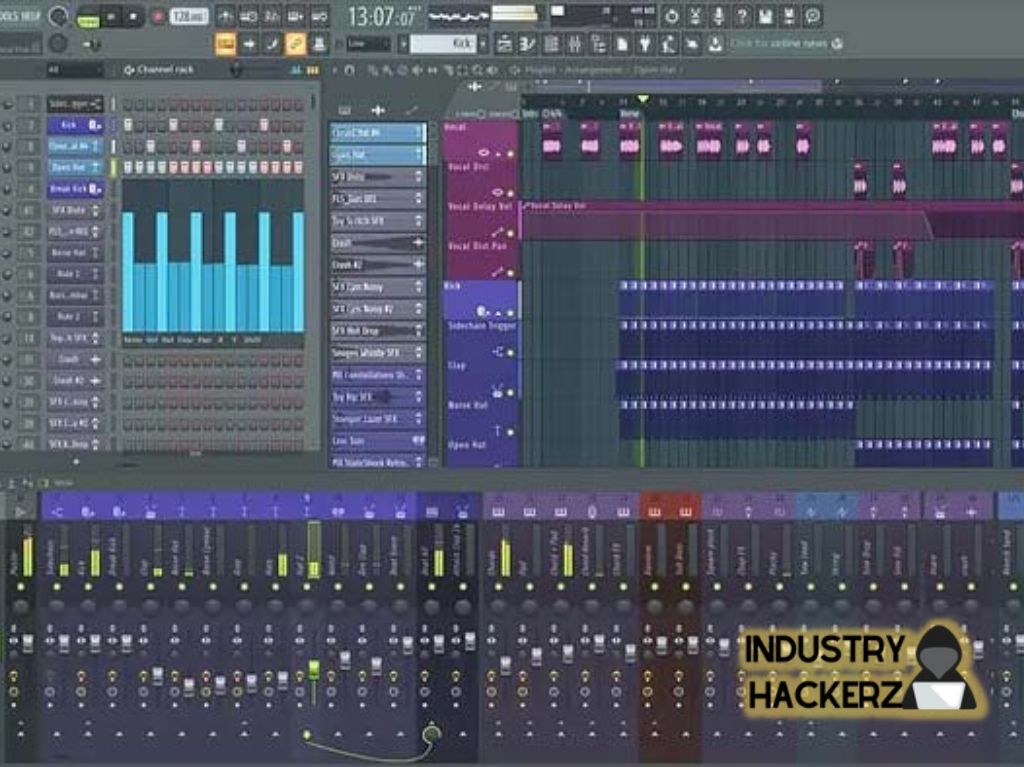Mute the Kick playlist track
Image resolution: width=1024 pixels, height=767 pixels.
tap(511, 313)
